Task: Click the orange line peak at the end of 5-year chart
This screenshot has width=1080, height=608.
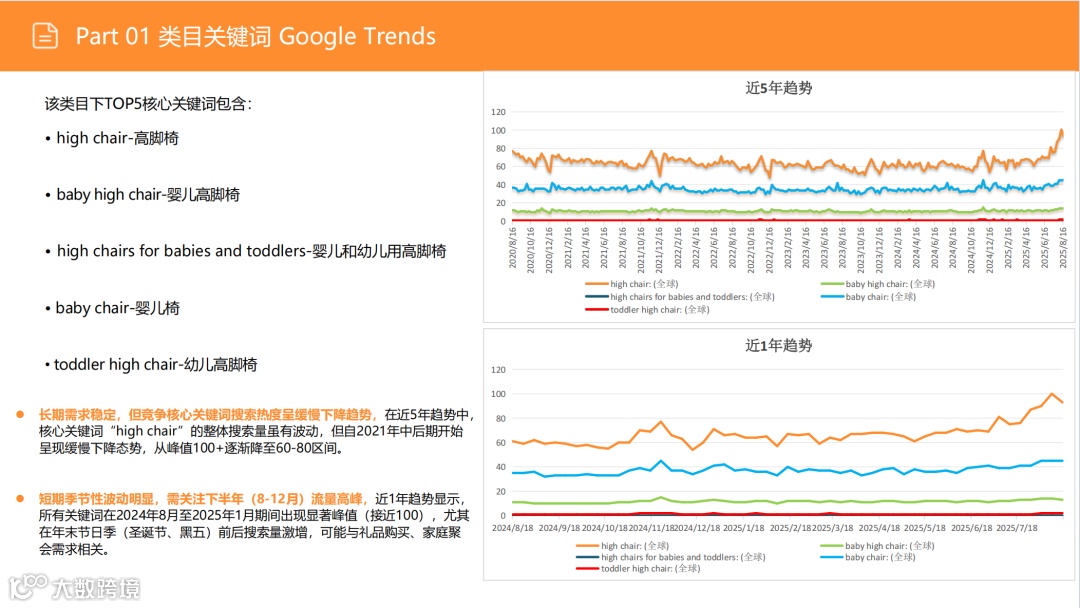Action: (x=1061, y=130)
